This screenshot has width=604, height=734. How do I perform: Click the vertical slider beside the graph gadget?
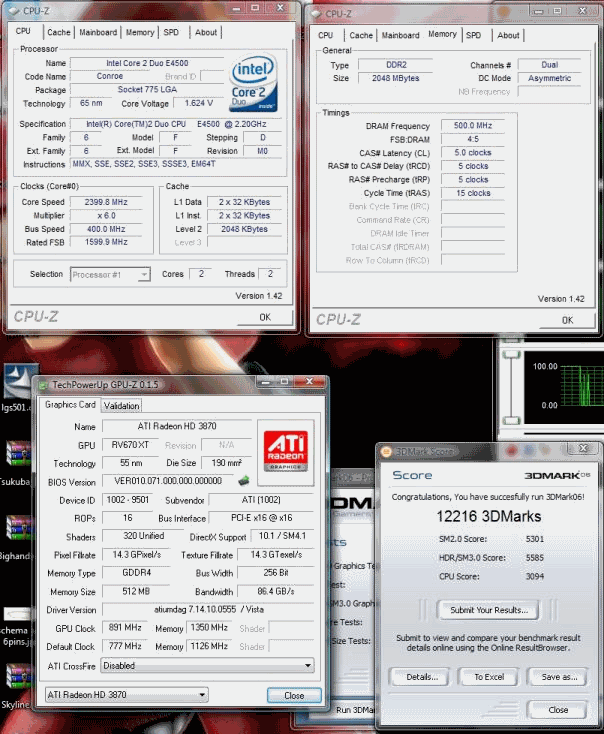pos(511,387)
